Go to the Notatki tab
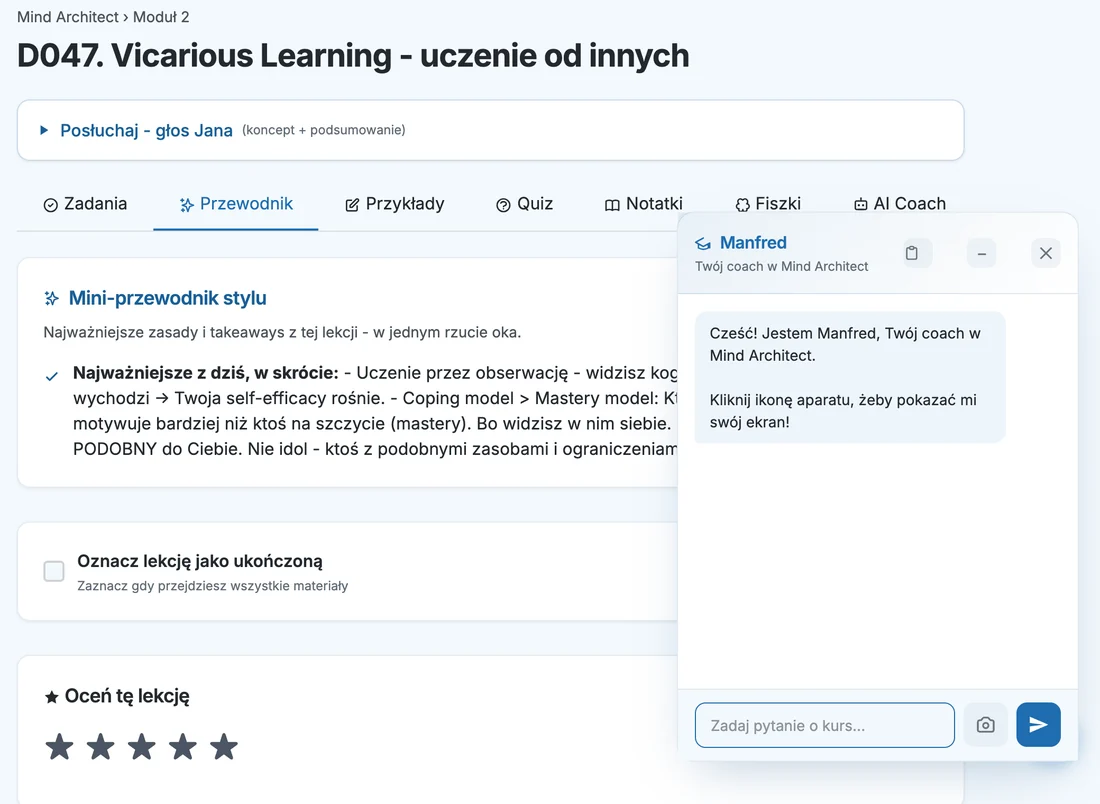This screenshot has height=804, width=1100. pos(643,204)
